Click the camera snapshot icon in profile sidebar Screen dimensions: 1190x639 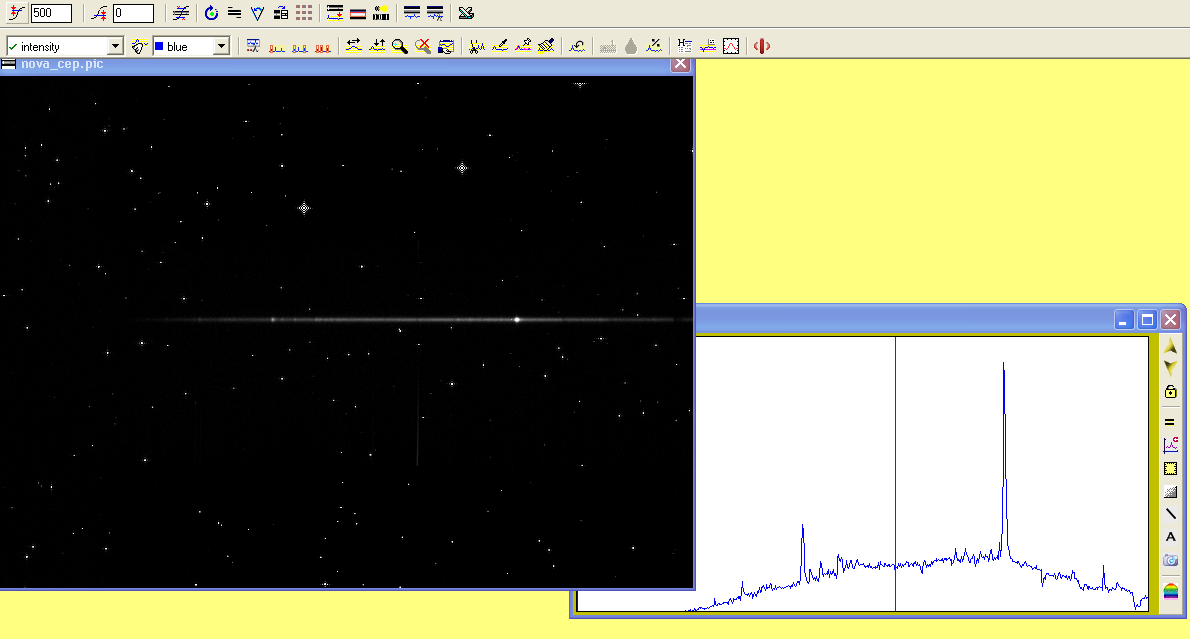[x=1170, y=561]
